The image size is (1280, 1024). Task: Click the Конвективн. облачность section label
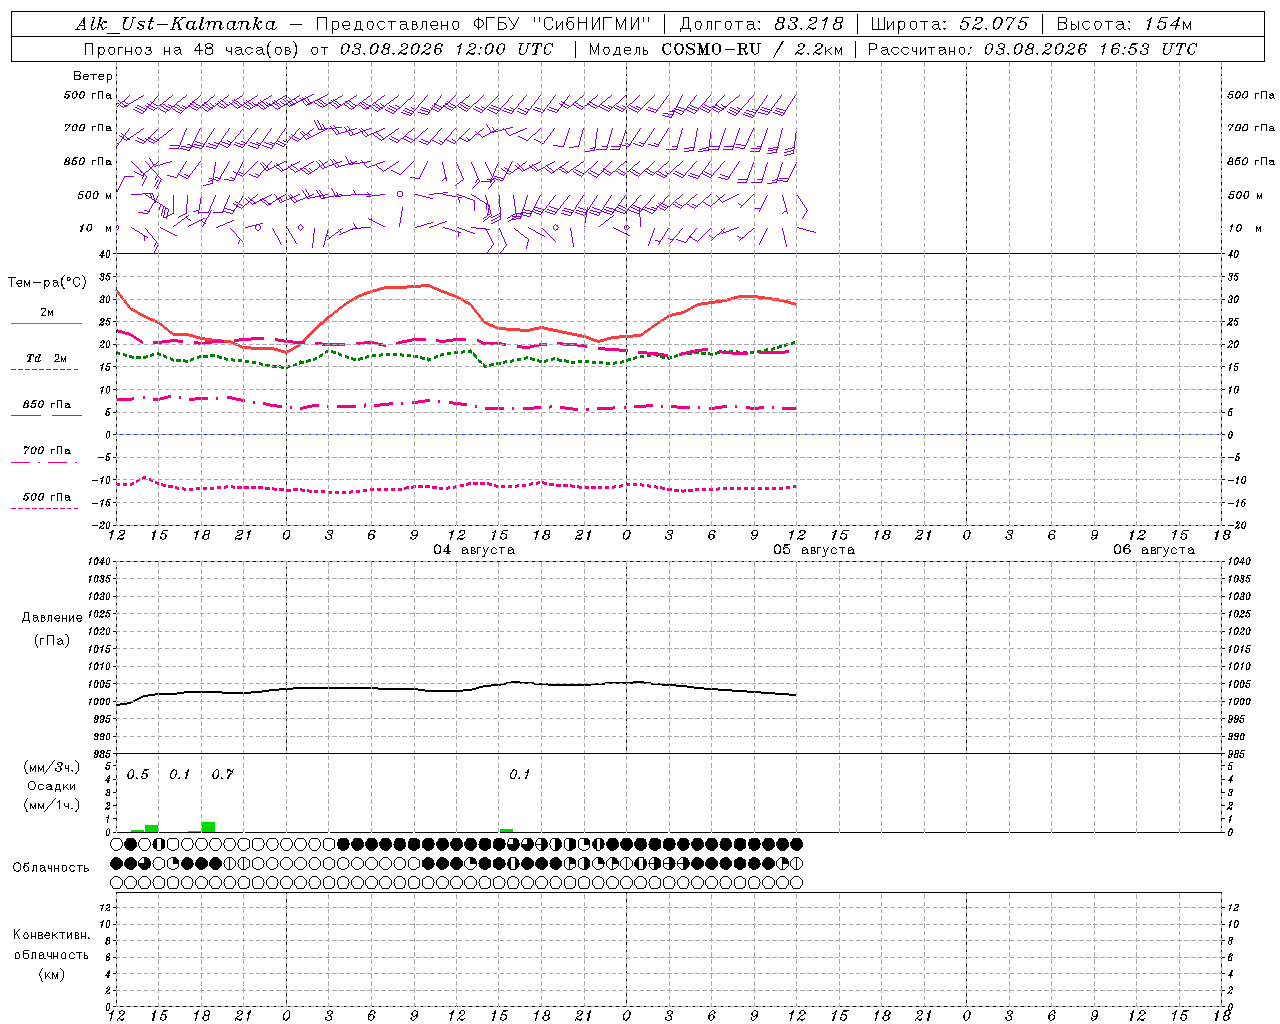pyautogui.click(x=51, y=954)
